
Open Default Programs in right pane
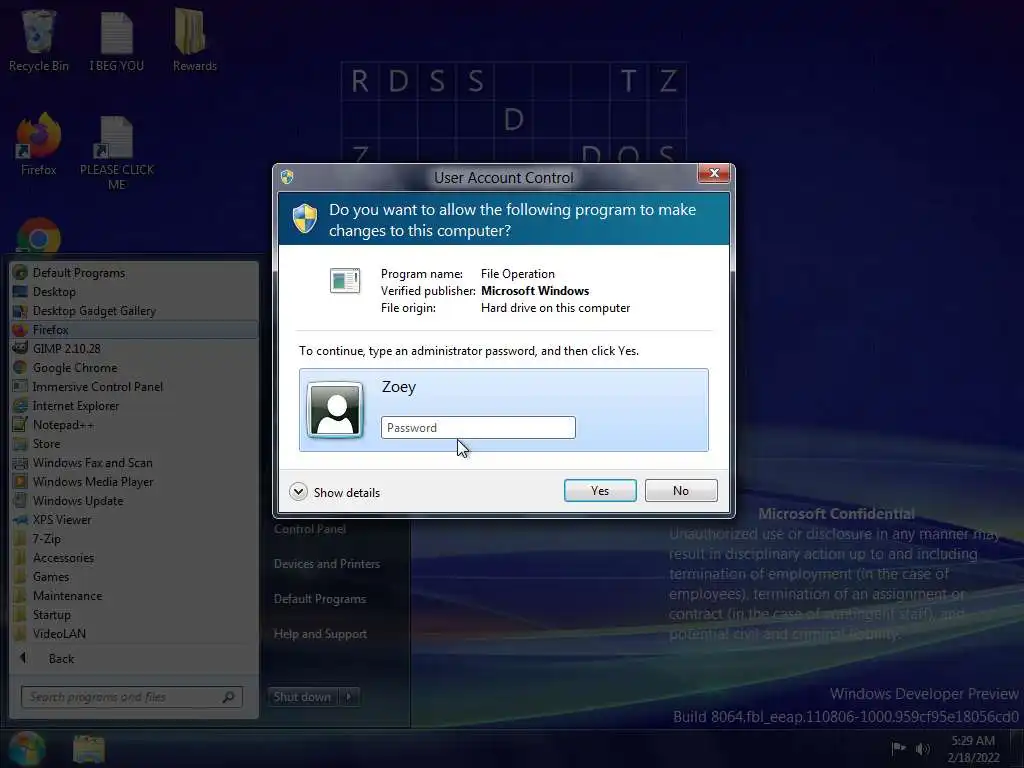[320, 599]
